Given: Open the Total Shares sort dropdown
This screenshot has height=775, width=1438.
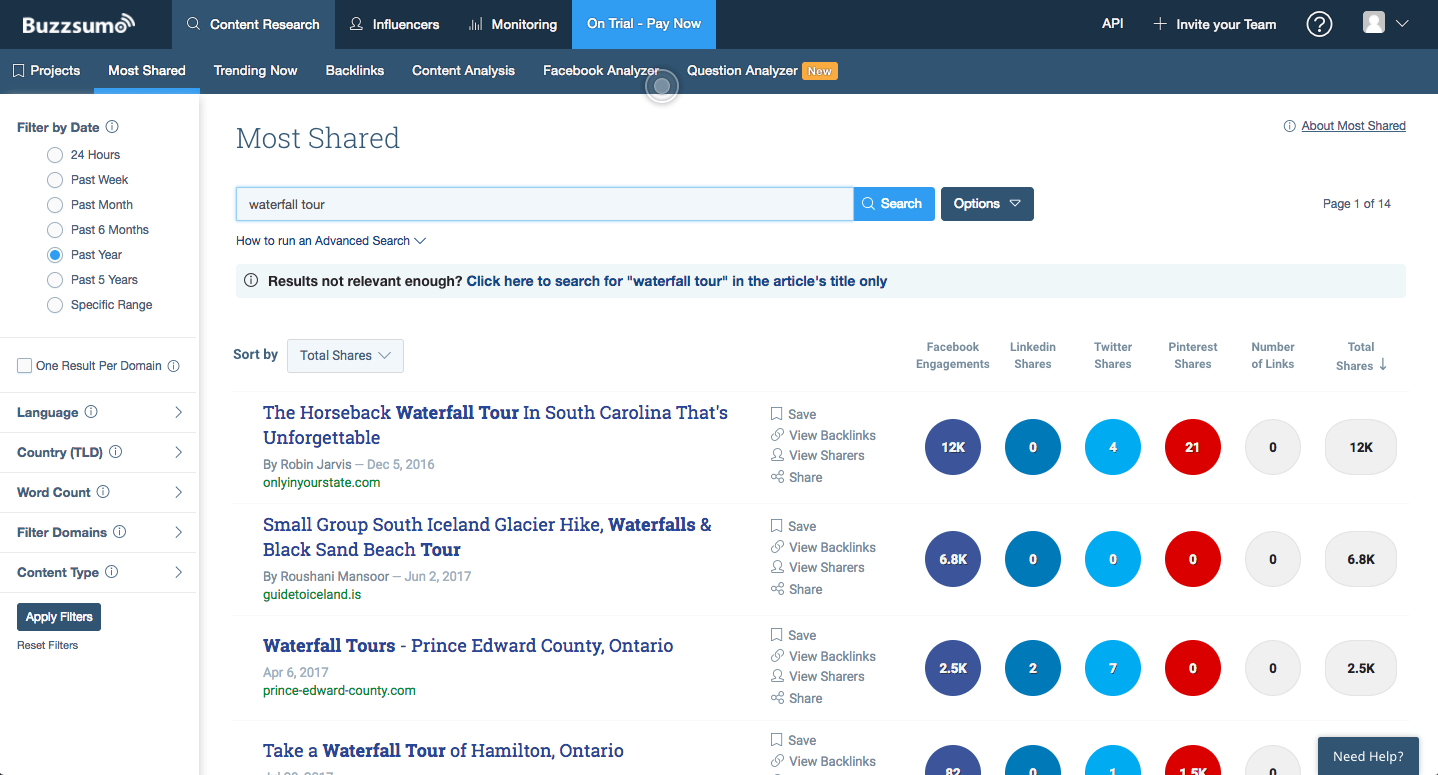Looking at the screenshot, I should (345, 356).
